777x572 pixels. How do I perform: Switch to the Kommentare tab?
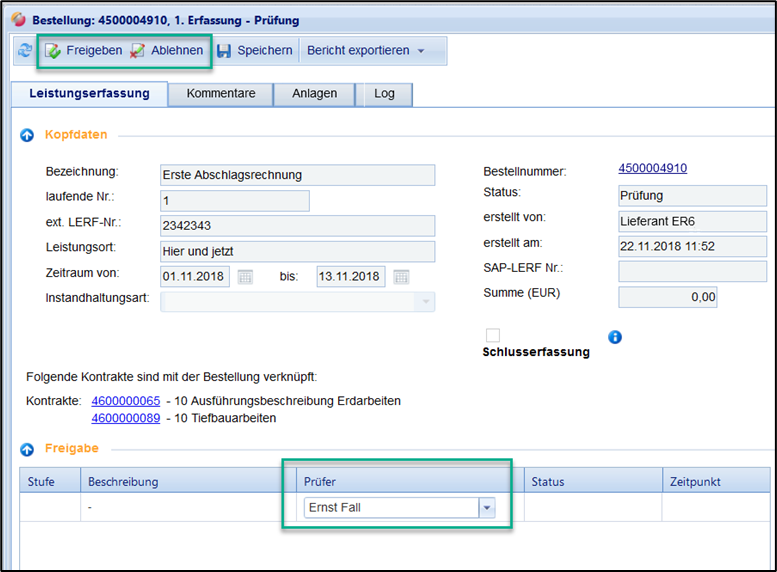tap(221, 94)
